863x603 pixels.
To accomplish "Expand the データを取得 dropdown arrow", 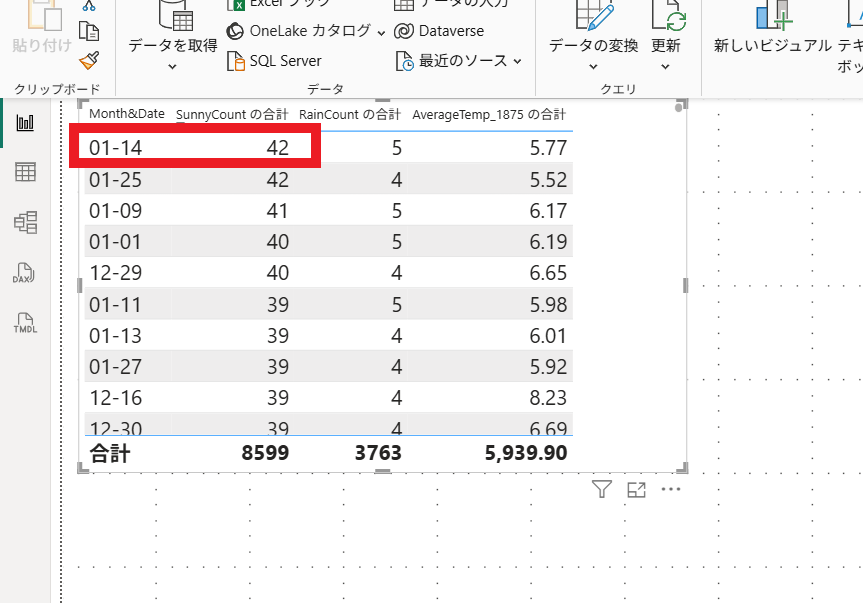I will (x=172, y=67).
